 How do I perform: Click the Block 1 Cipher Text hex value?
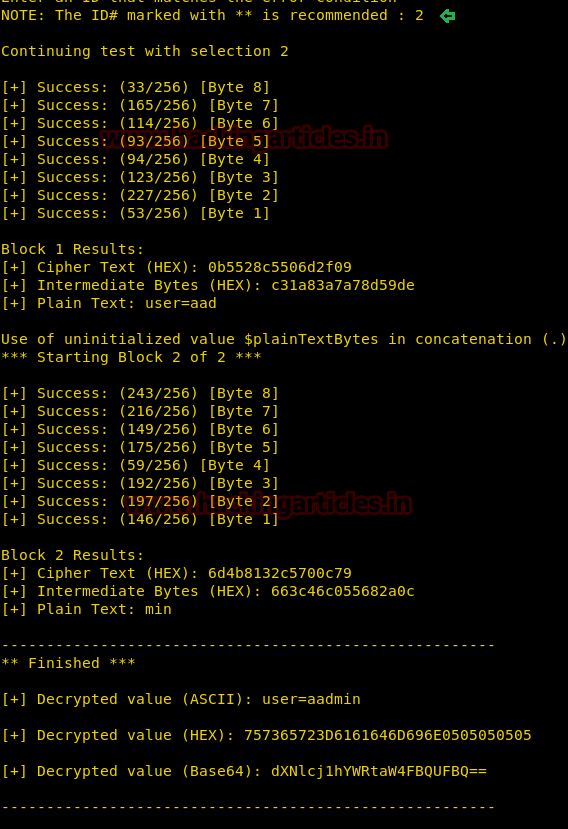click(280, 267)
